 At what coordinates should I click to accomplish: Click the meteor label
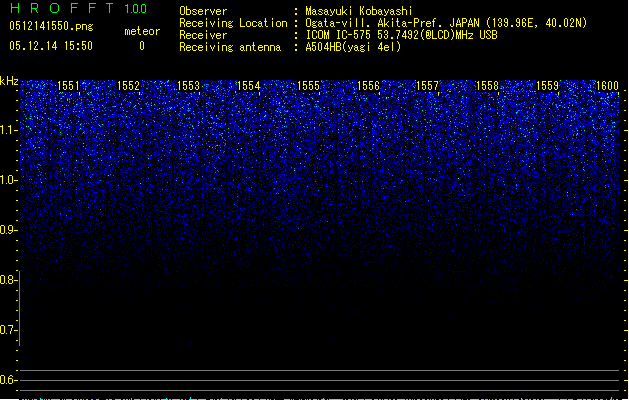(142, 31)
